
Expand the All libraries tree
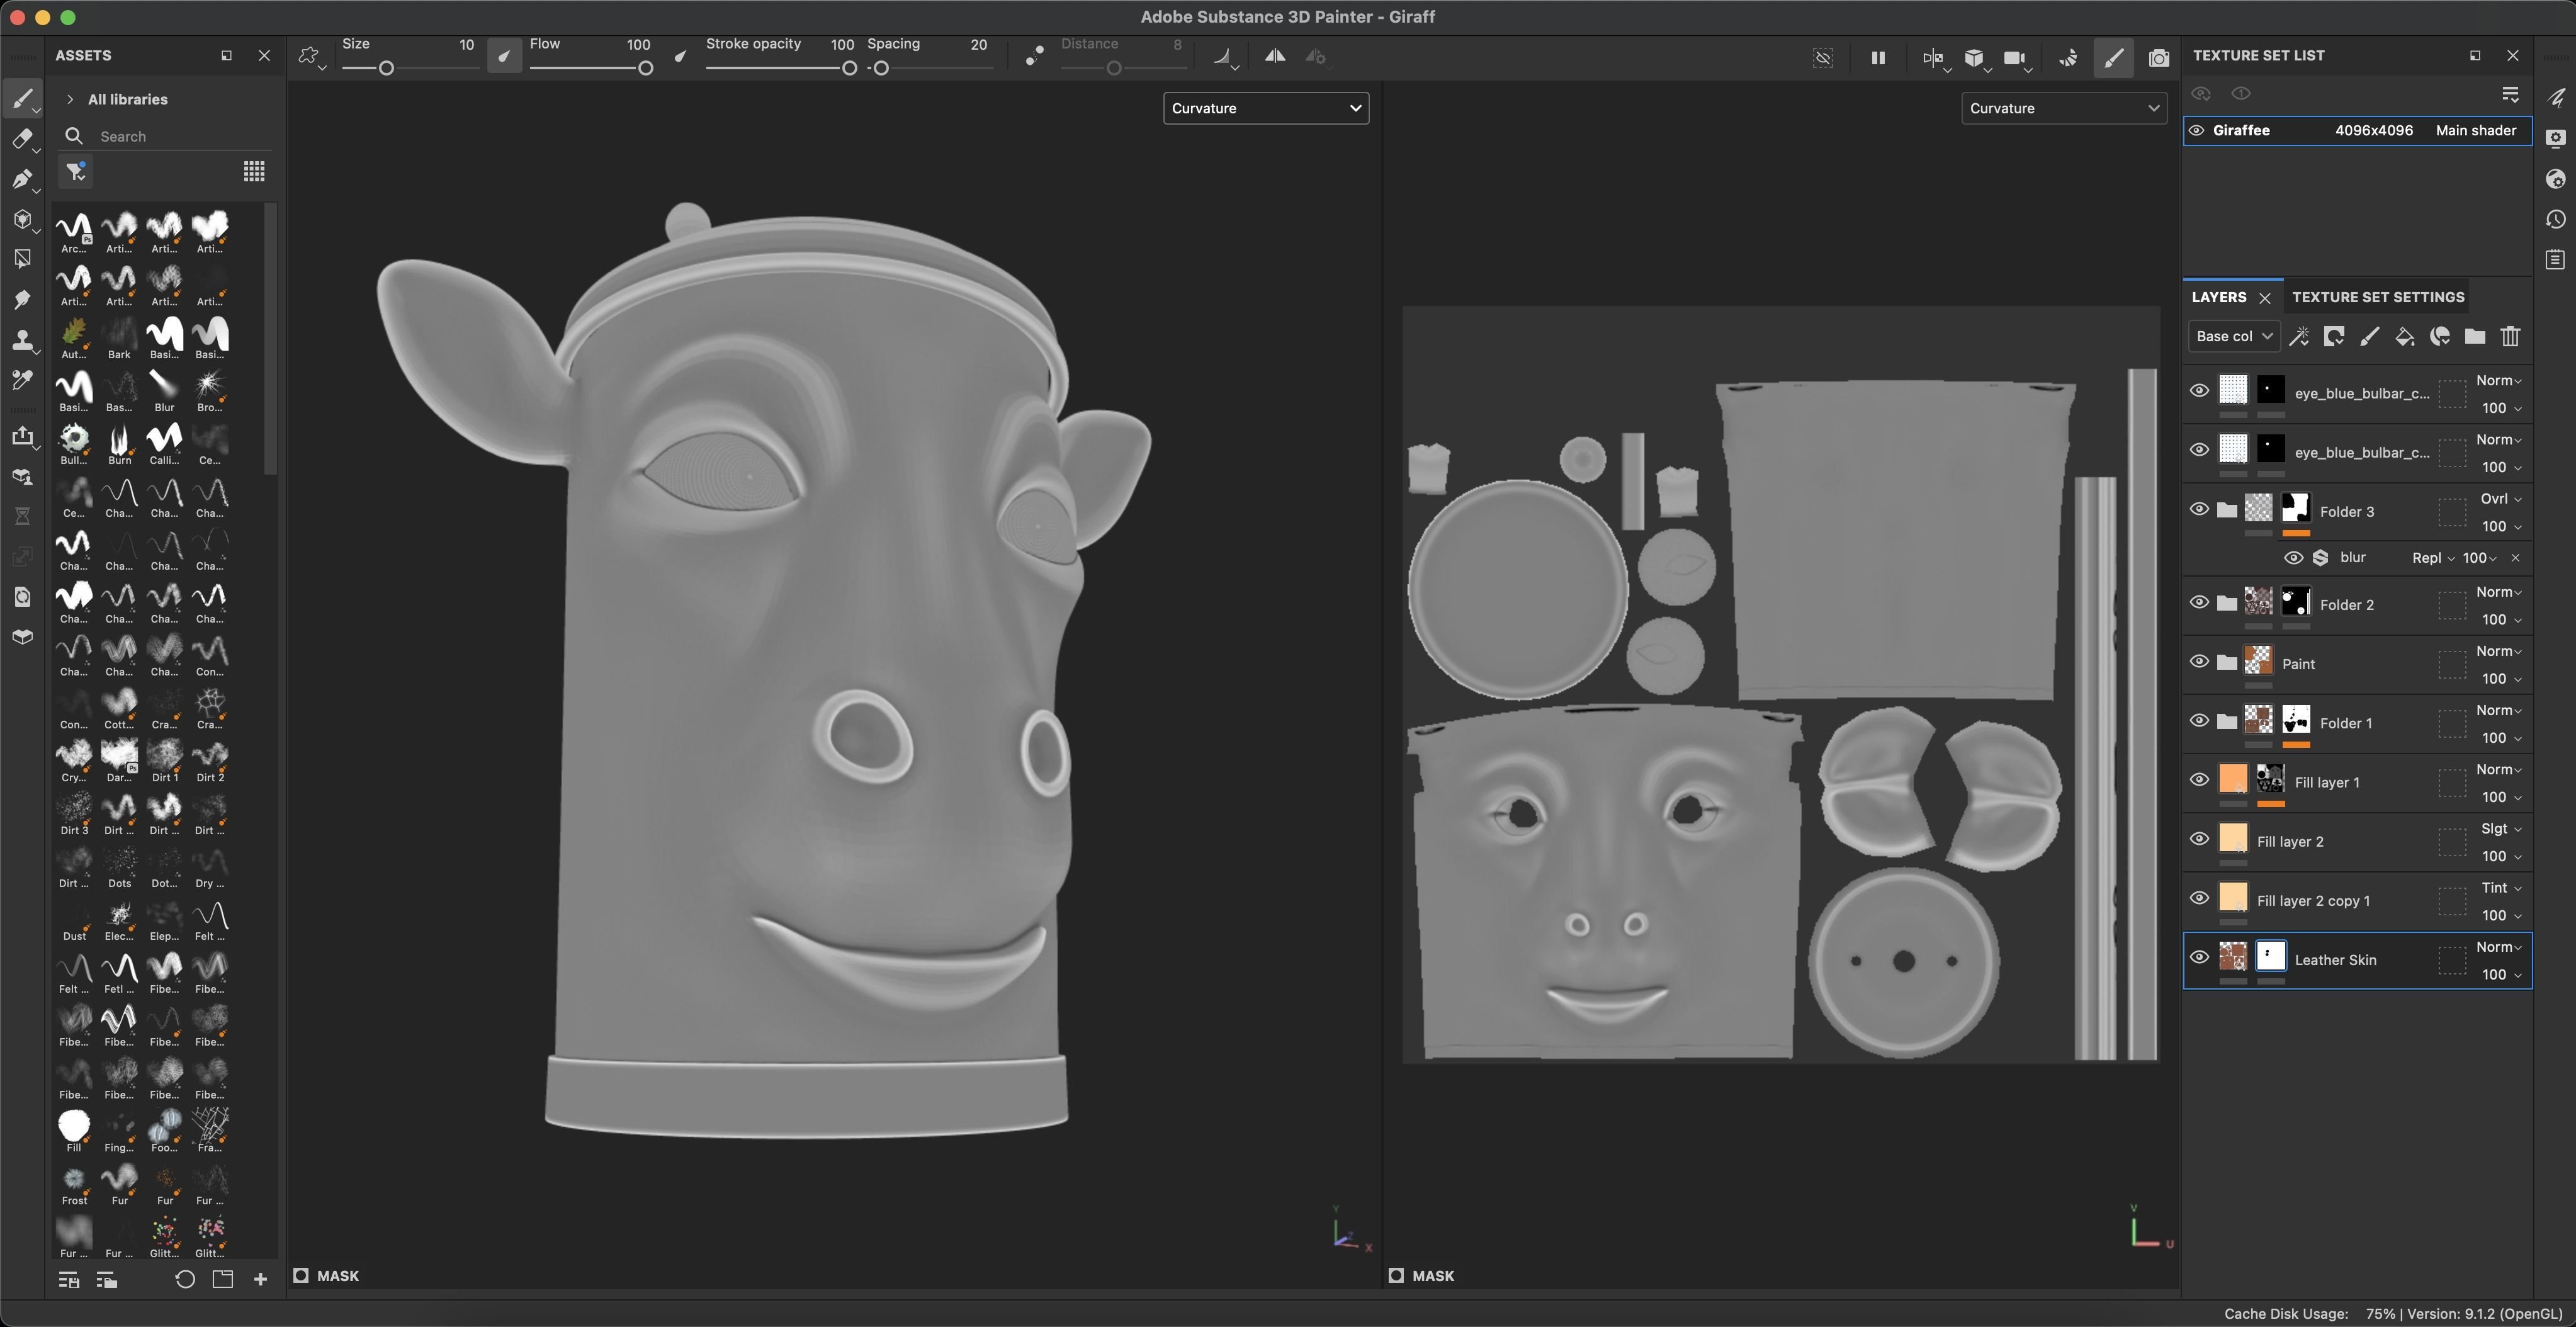click(70, 99)
